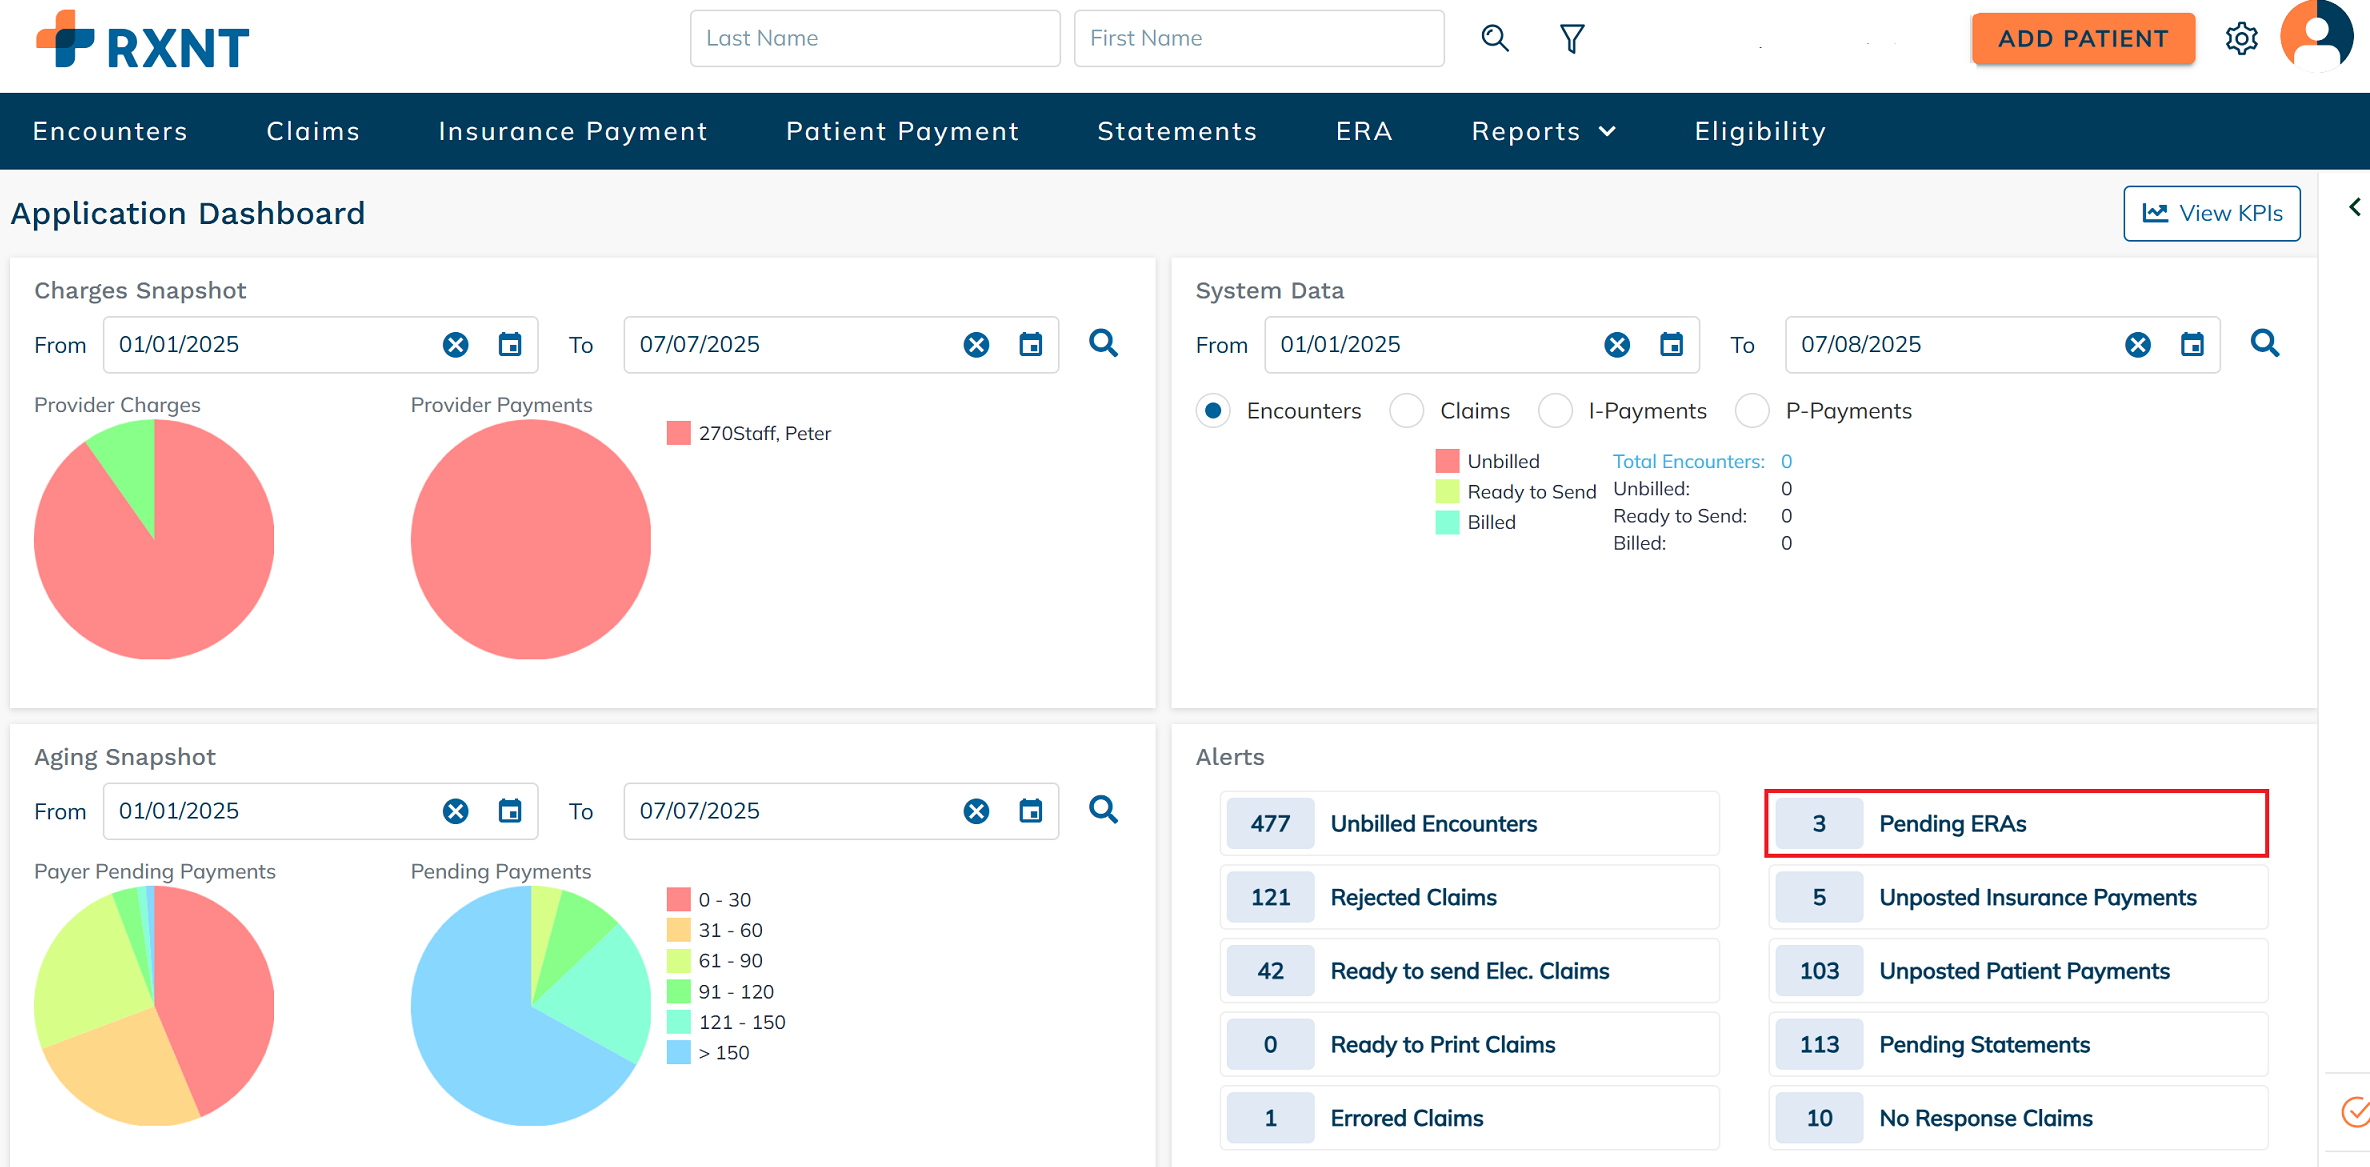The width and height of the screenshot is (2370, 1167).
Task: Collapse the right side panel chevron
Action: (2355, 207)
